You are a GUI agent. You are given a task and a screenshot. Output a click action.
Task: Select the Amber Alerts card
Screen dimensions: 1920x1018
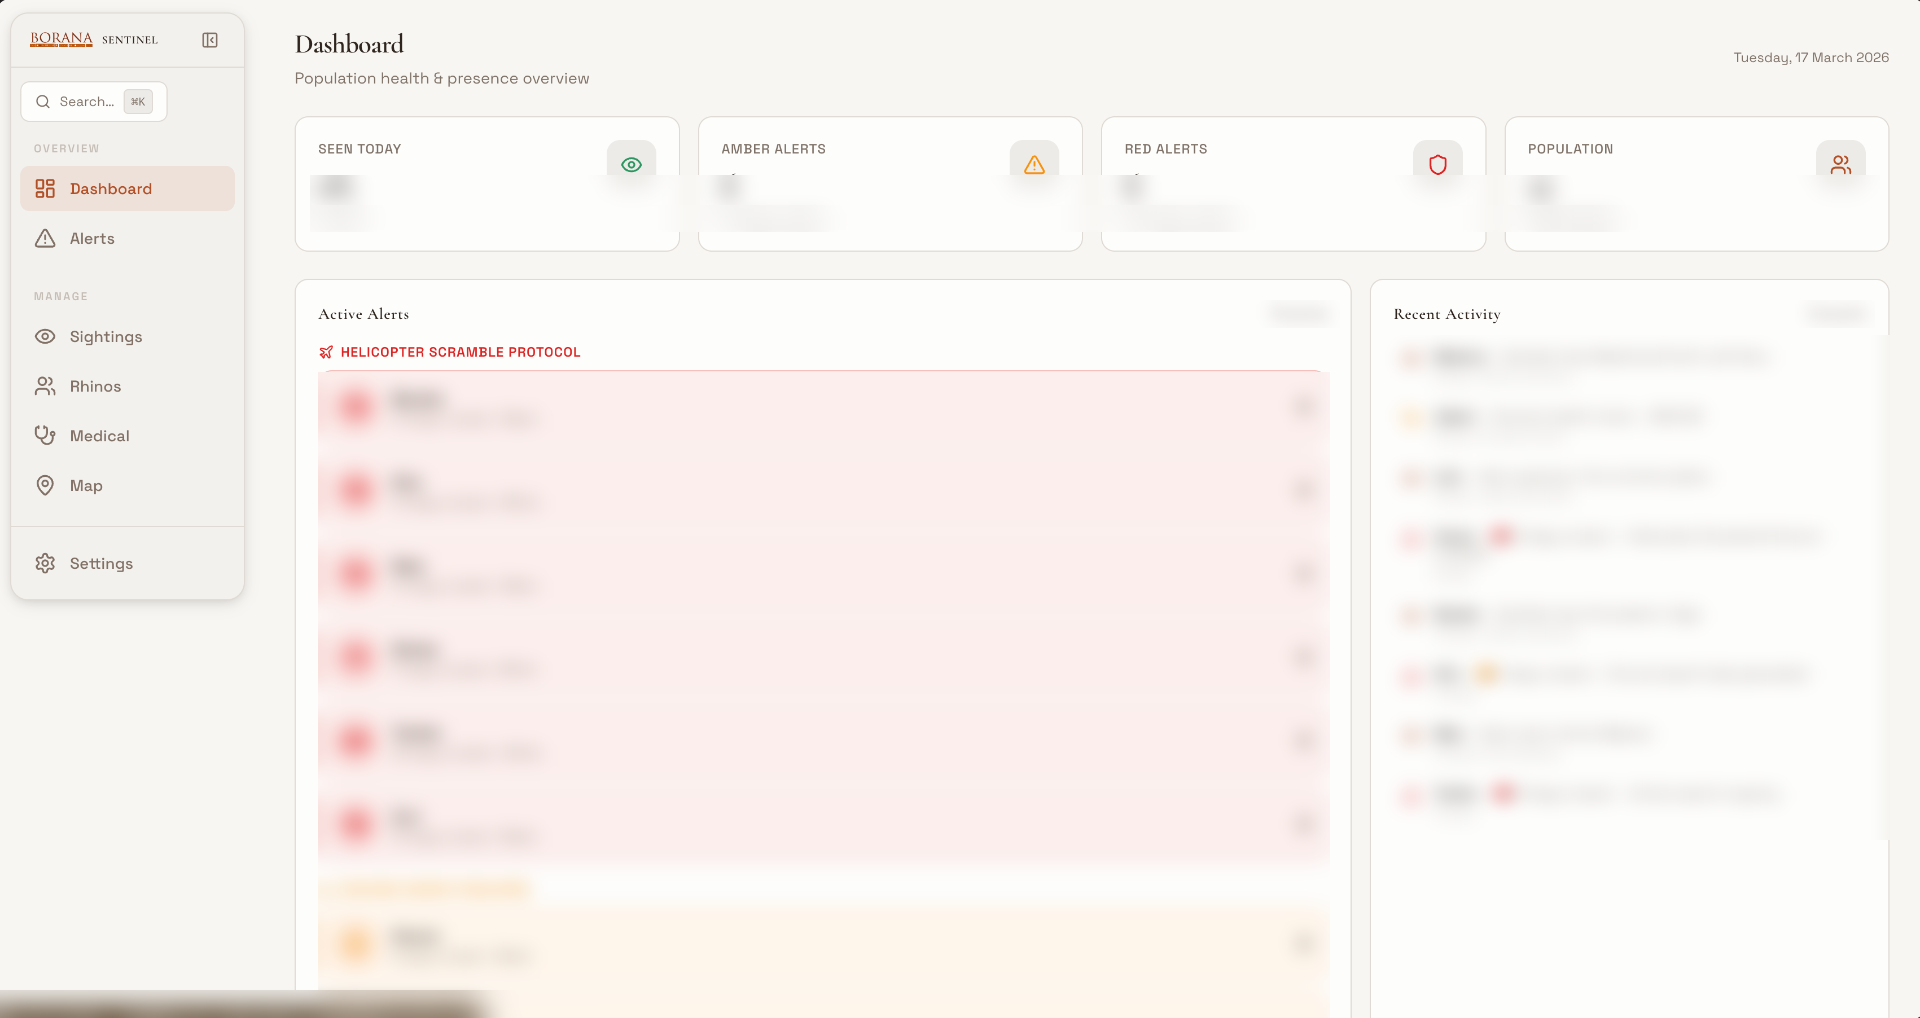tap(890, 184)
